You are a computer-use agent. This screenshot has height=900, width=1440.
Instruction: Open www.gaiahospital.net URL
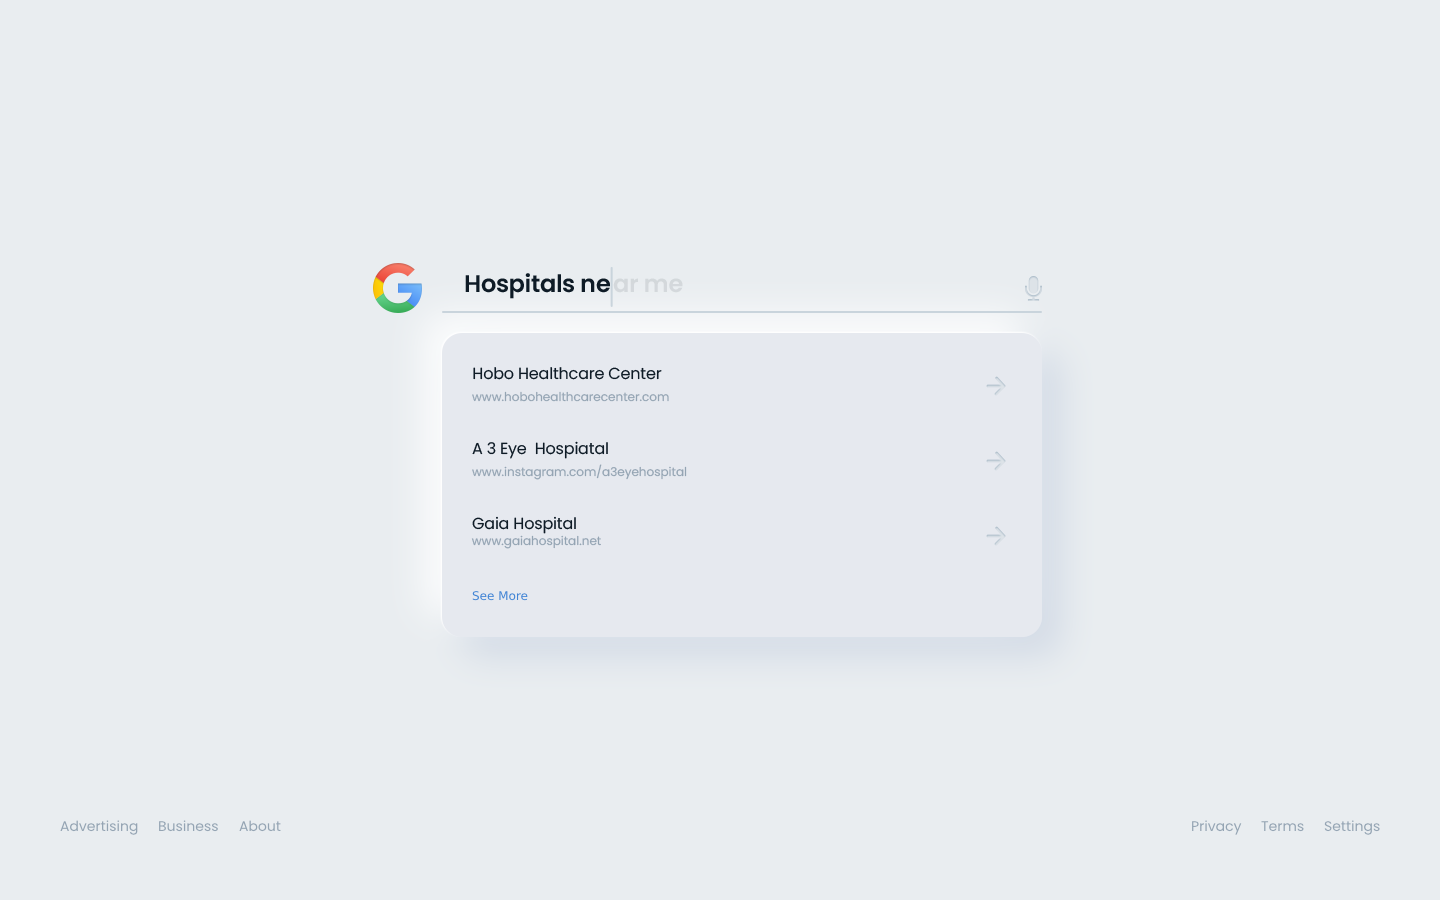pyautogui.click(x=536, y=541)
